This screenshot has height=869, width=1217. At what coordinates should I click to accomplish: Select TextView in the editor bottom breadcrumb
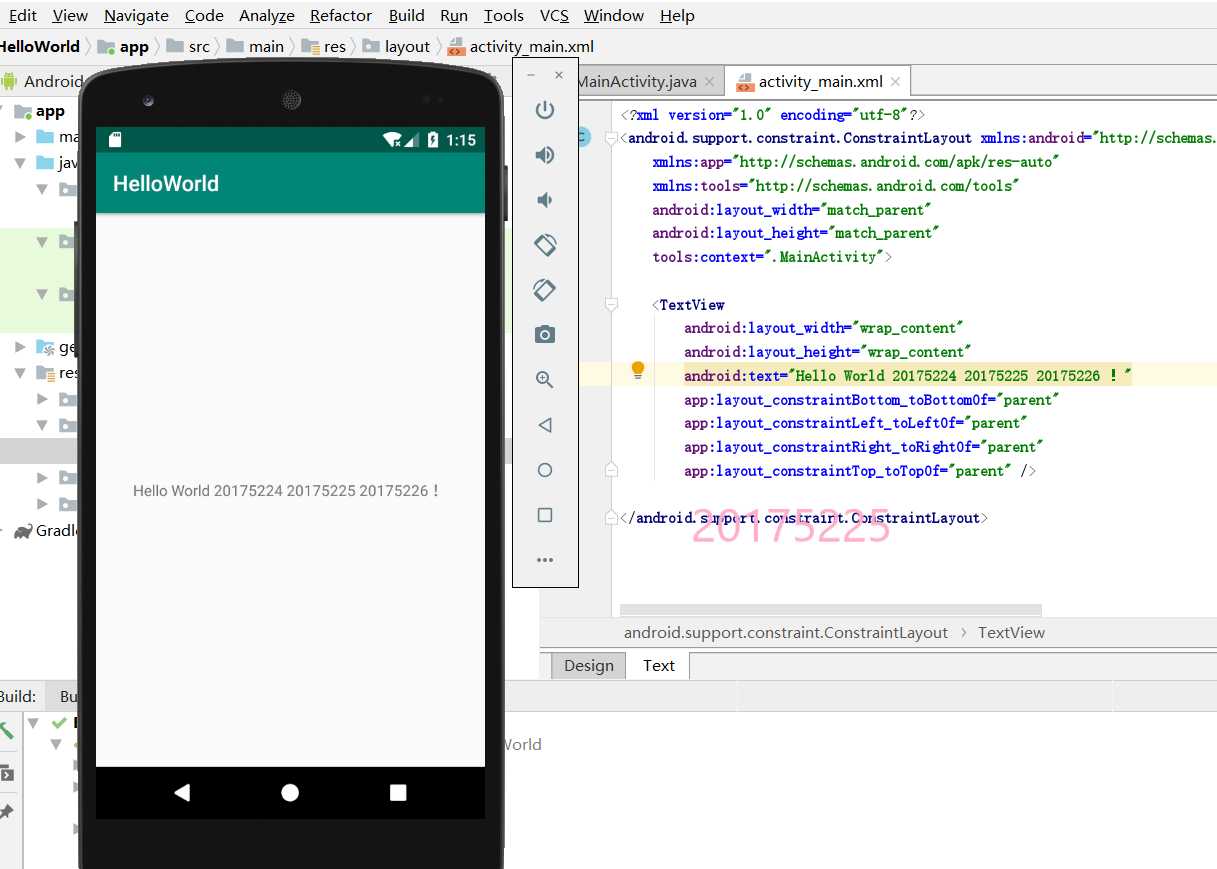1011,633
